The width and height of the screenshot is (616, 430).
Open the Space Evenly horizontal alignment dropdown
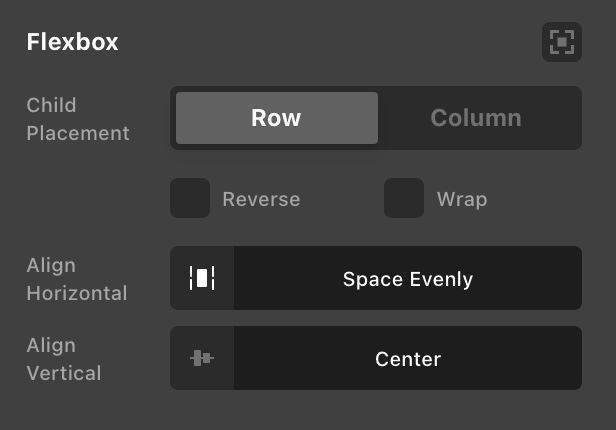[x=408, y=278]
